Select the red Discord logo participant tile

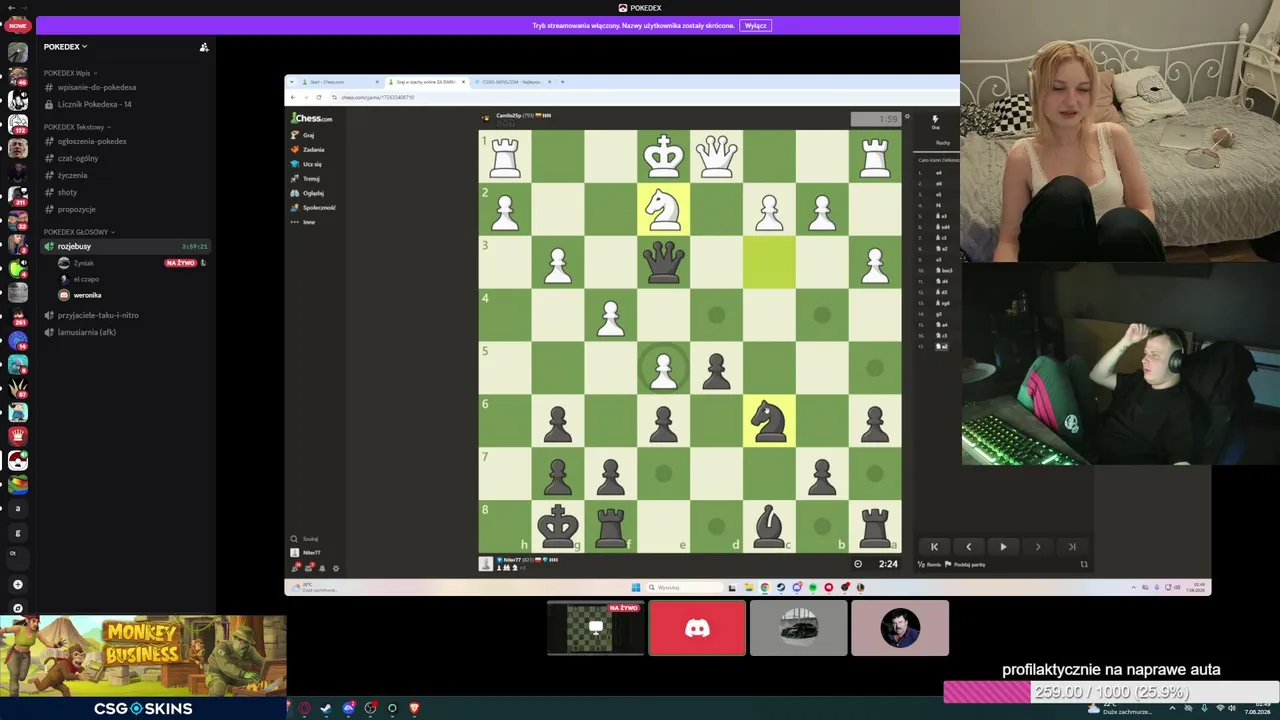click(x=697, y=628)
